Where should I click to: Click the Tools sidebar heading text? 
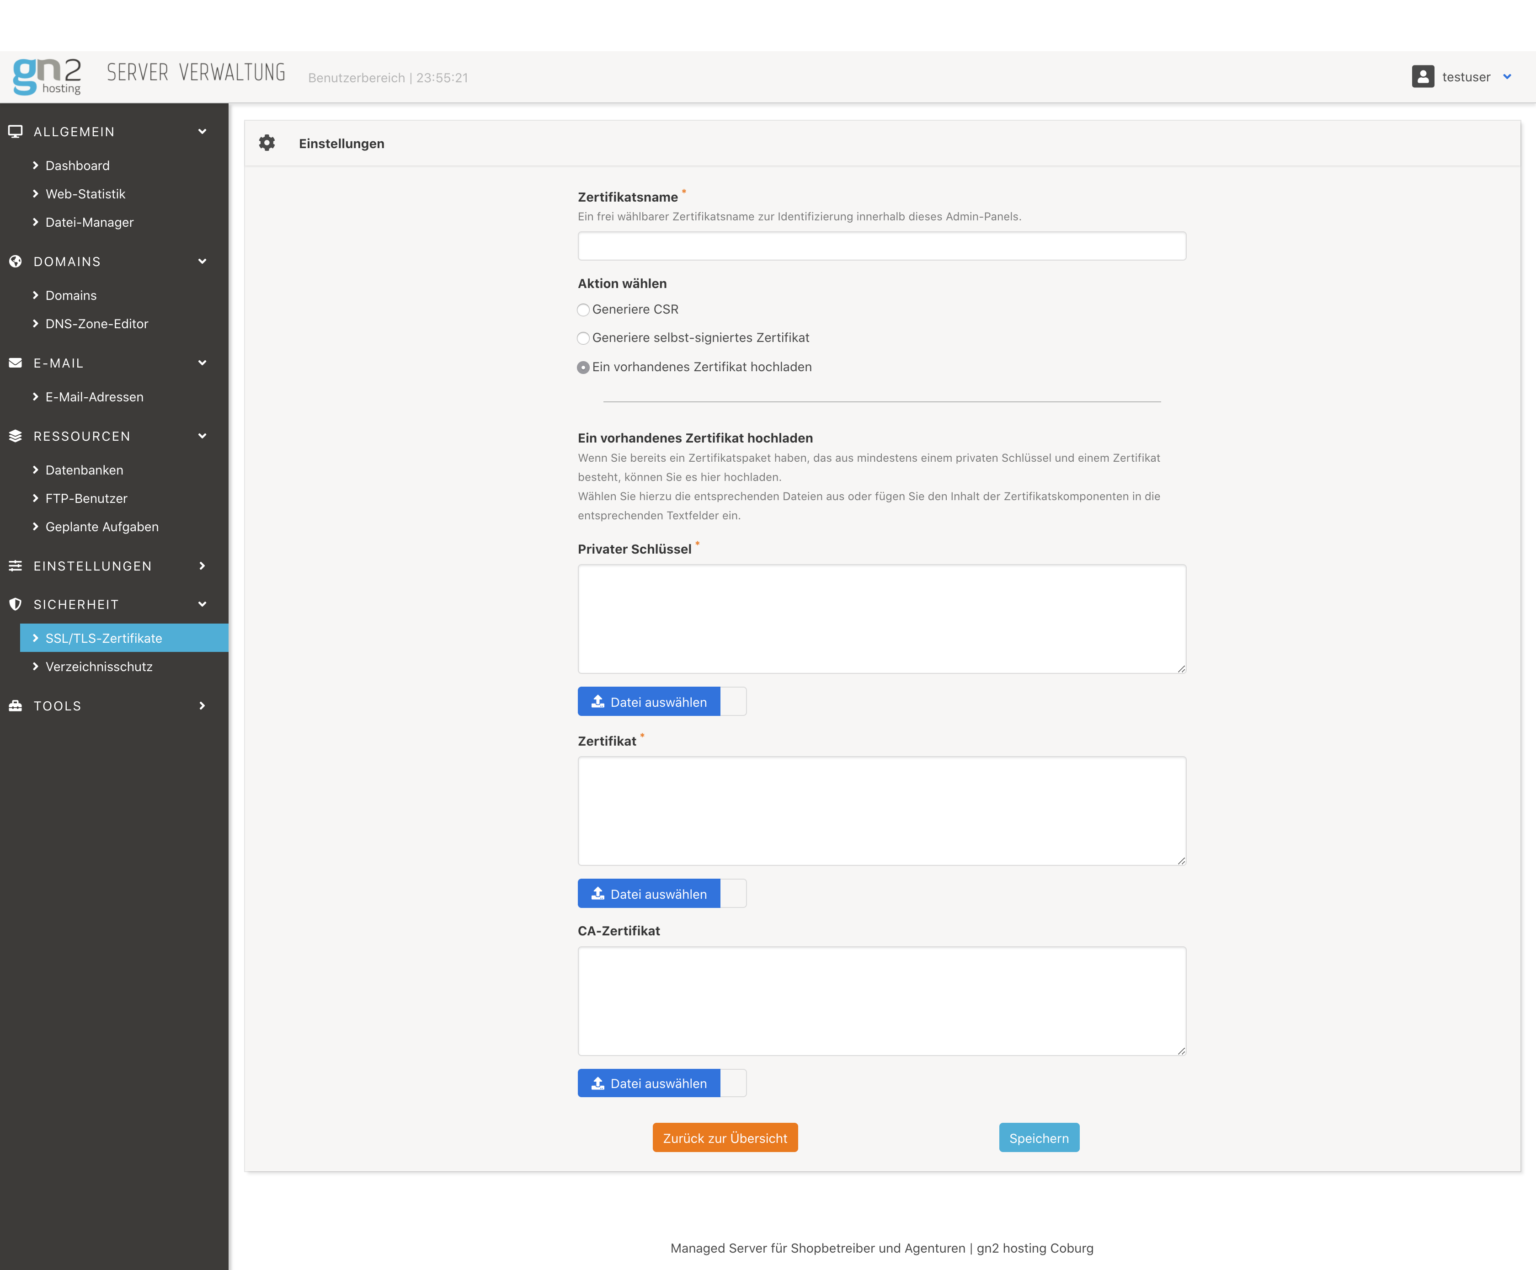click(58, 706)
